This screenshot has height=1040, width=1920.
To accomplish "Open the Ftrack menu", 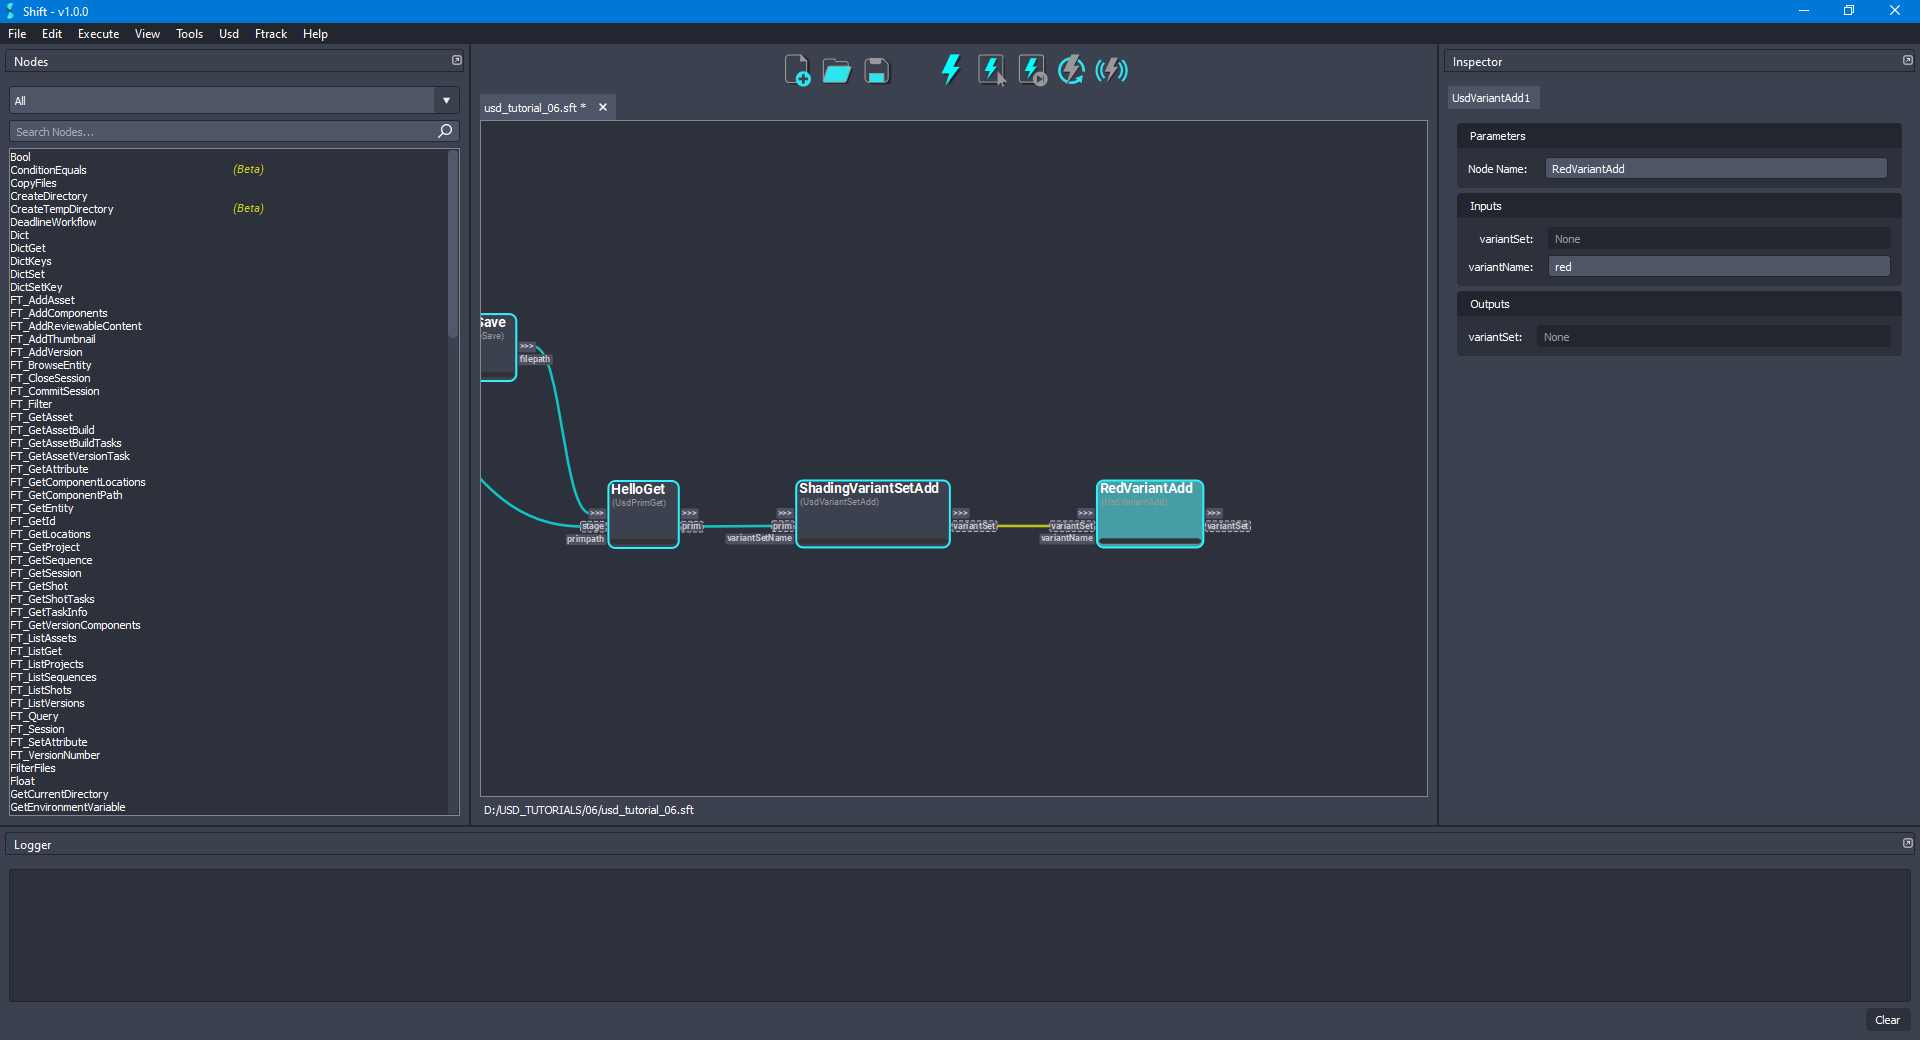I will (270, 33).
